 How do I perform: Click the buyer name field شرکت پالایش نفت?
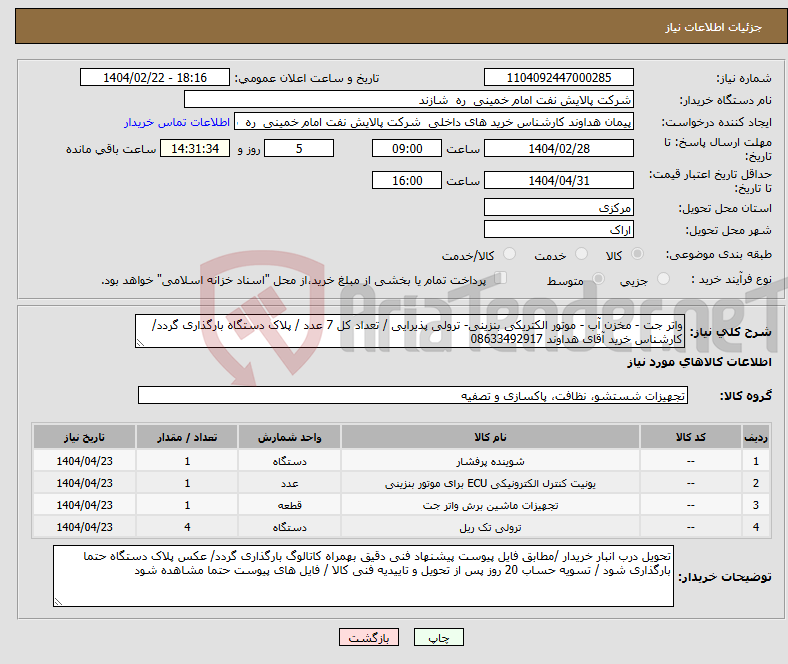pyautogui.click(x=409, y=100)
